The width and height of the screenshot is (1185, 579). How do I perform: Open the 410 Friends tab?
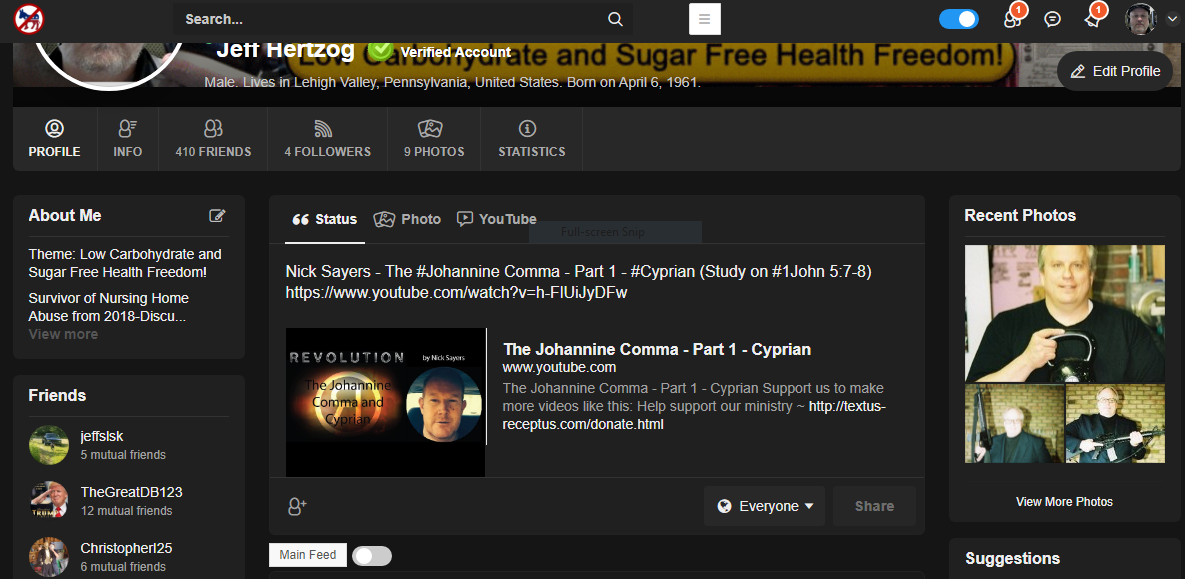(213, 139)
